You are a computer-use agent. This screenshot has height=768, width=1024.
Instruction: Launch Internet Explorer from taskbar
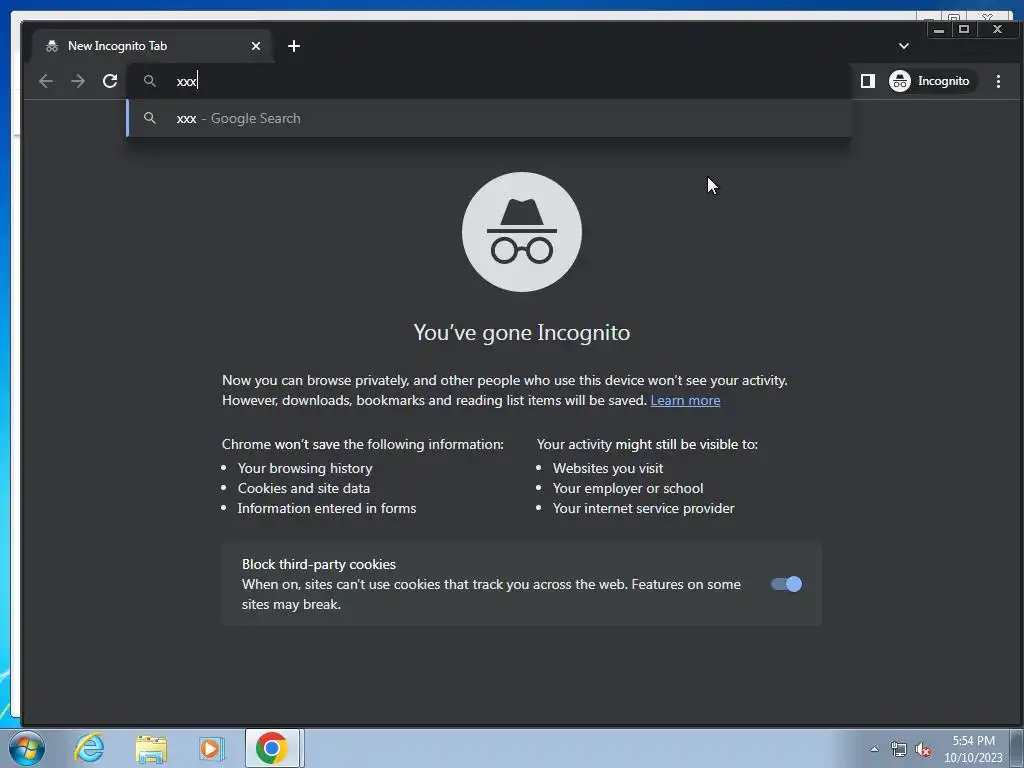89,748
